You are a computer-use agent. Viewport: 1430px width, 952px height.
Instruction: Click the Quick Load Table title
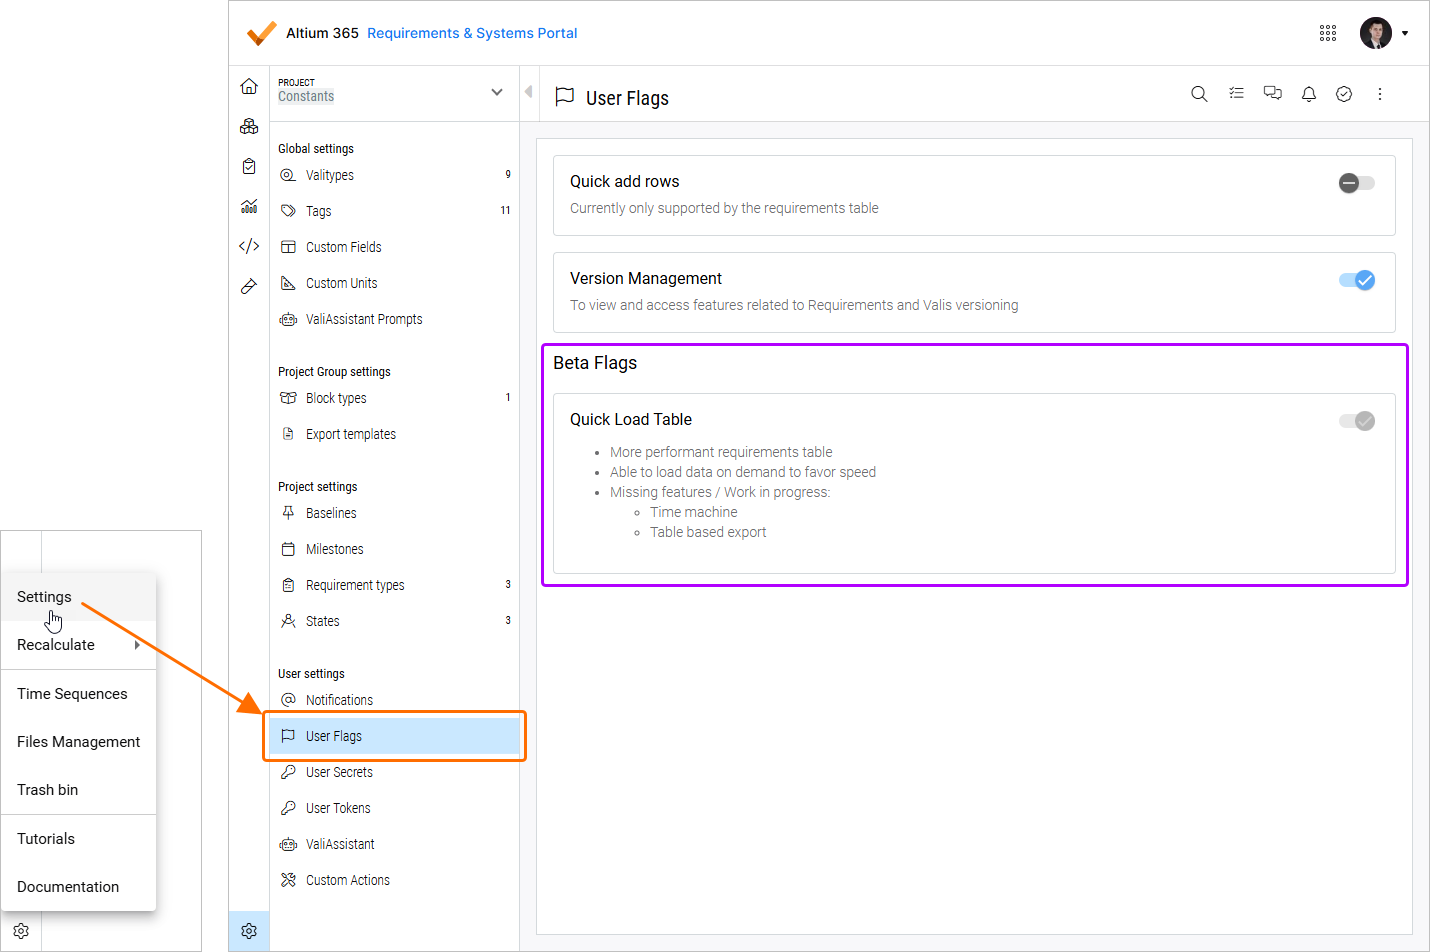631,420
